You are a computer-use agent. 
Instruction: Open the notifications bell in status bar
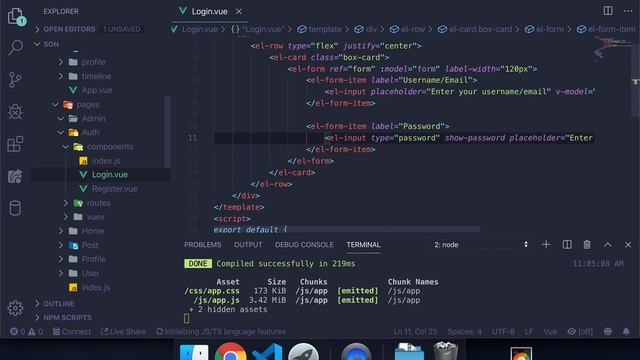(x=626, y=331)
